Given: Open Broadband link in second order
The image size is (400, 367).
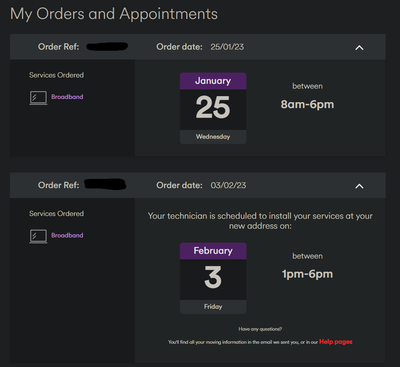Looking at the screenshot, I should coord(67,235).
